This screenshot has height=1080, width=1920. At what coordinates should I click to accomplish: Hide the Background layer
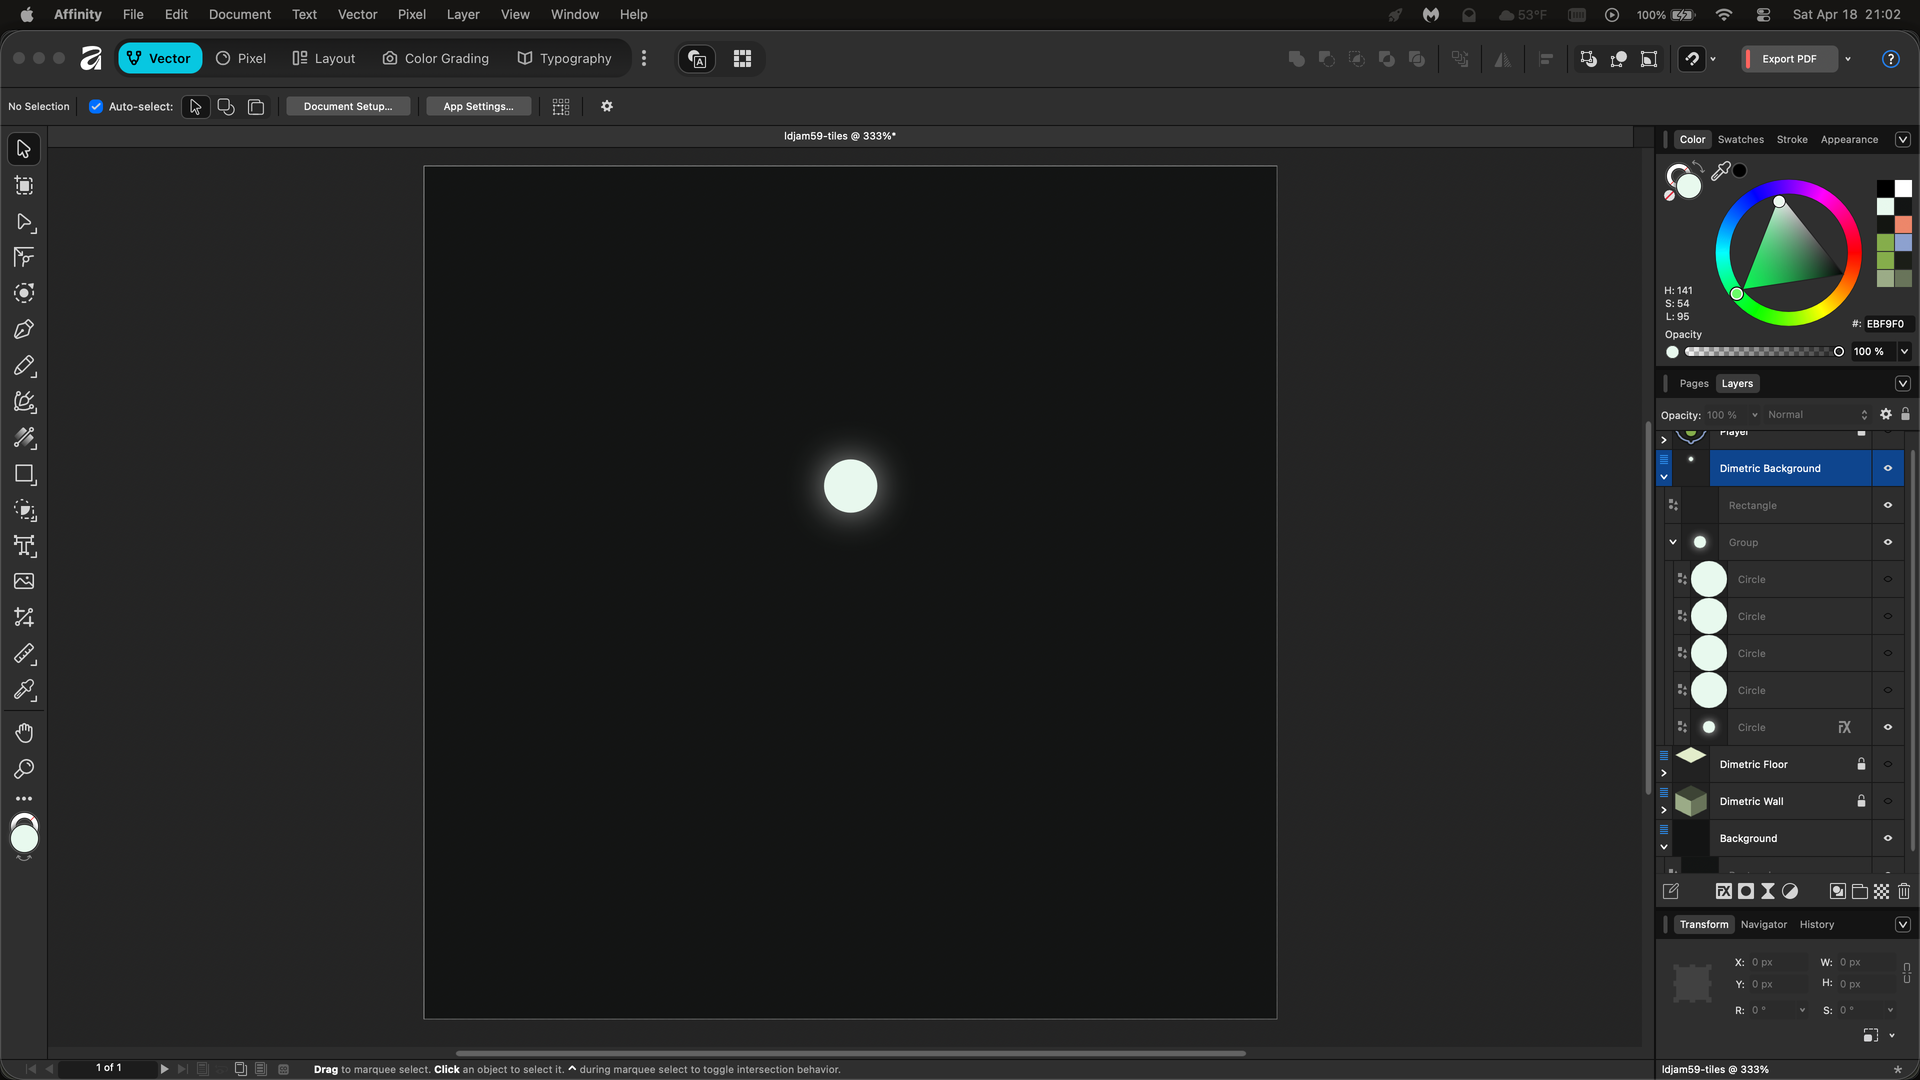click(x=1888, y=838)
